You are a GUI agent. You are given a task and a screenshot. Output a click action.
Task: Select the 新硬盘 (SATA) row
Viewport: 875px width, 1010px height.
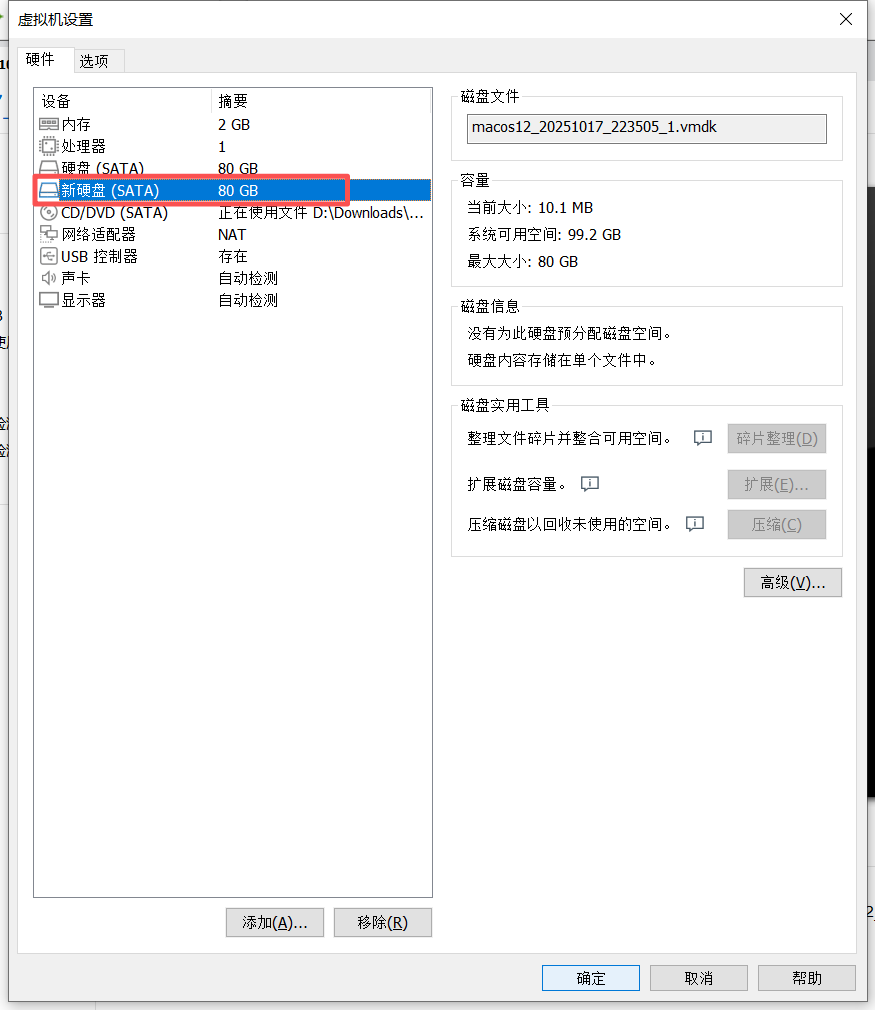pyautogui.click(x=233, y=191)
